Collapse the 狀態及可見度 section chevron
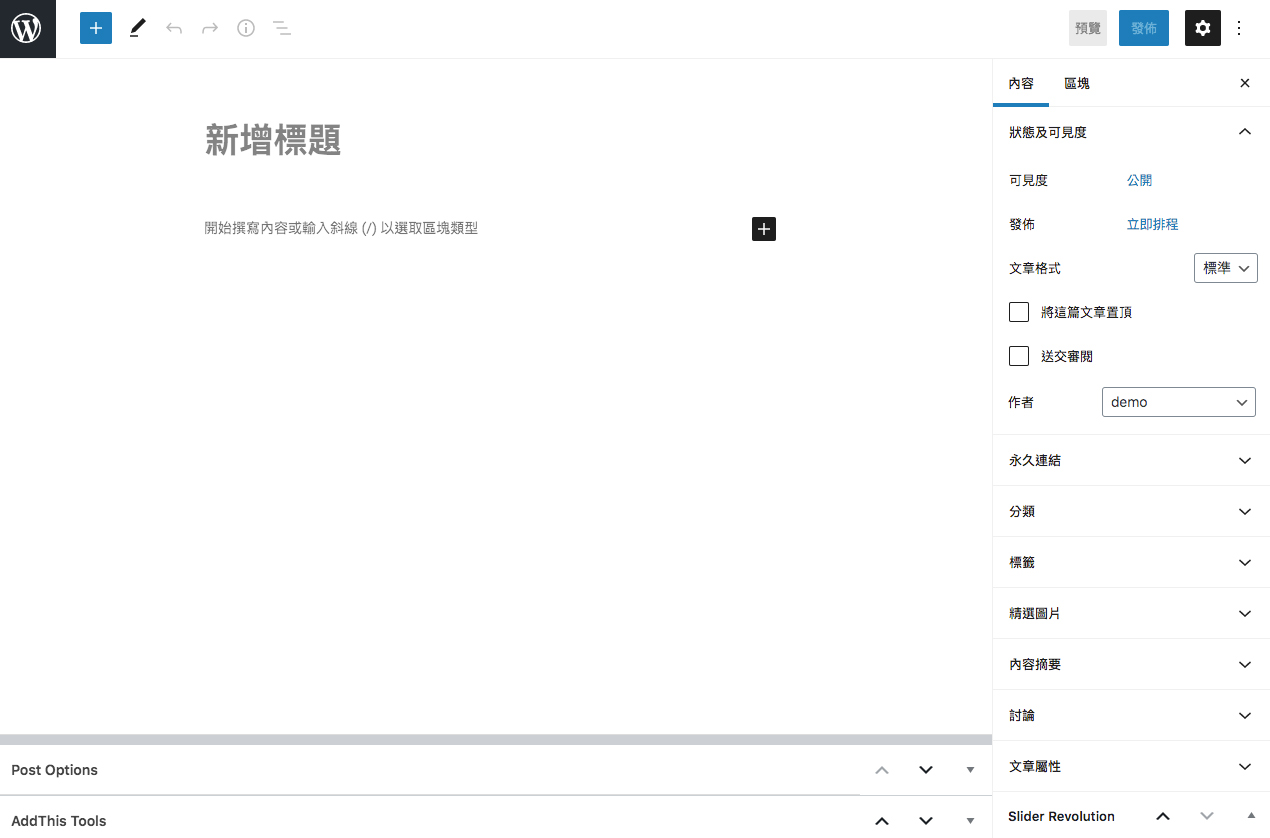The width and height of the screenshot is (1270, 838). pyautogui.click(x=1244, y=131)
